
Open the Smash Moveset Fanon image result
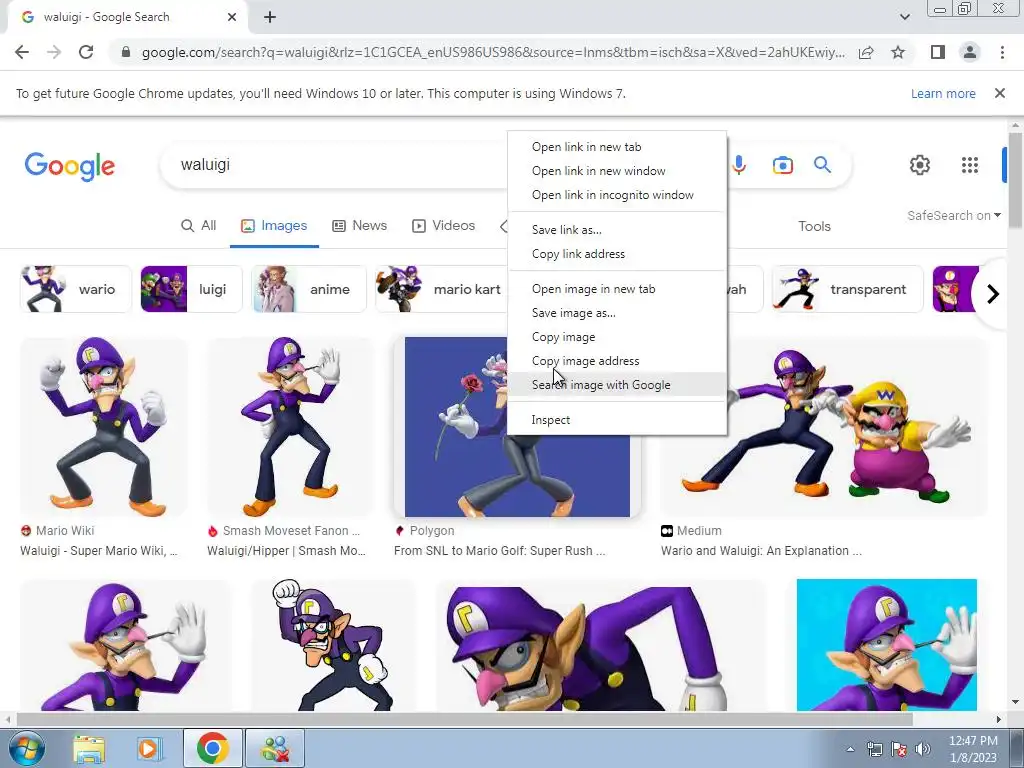pos(290,426)
